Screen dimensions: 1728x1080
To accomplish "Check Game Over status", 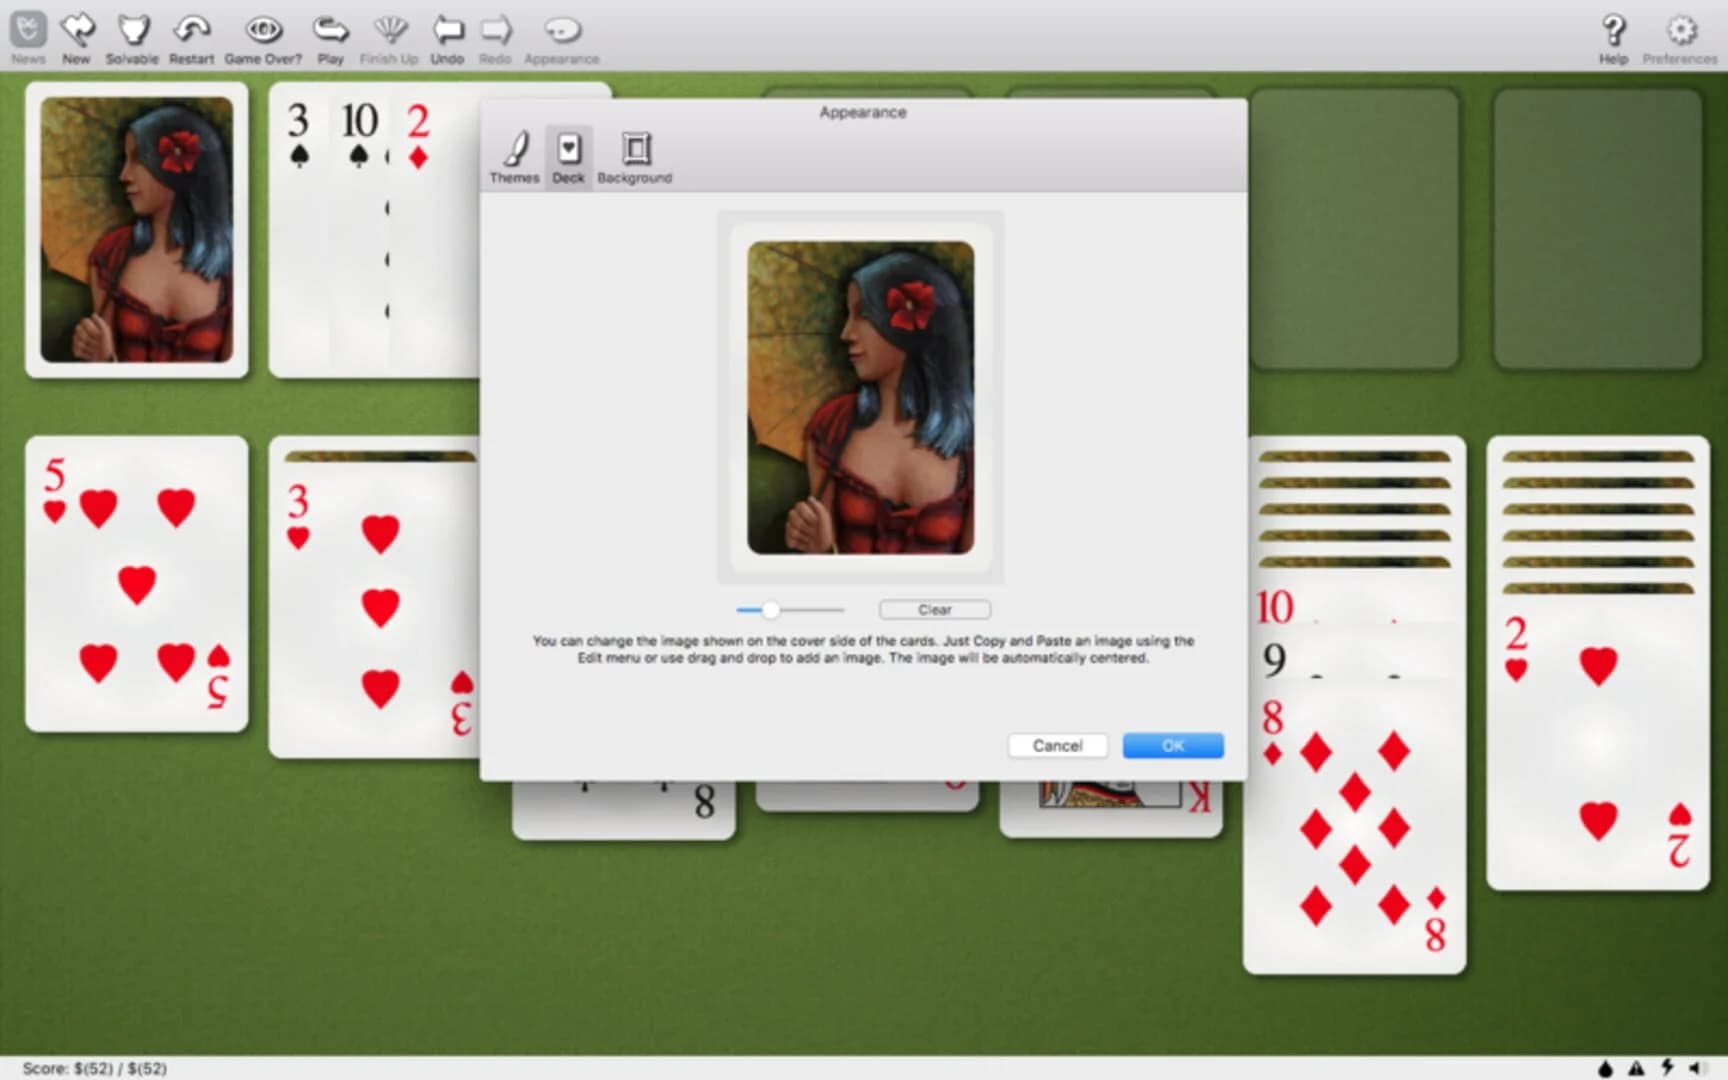I will pos(263,30).
